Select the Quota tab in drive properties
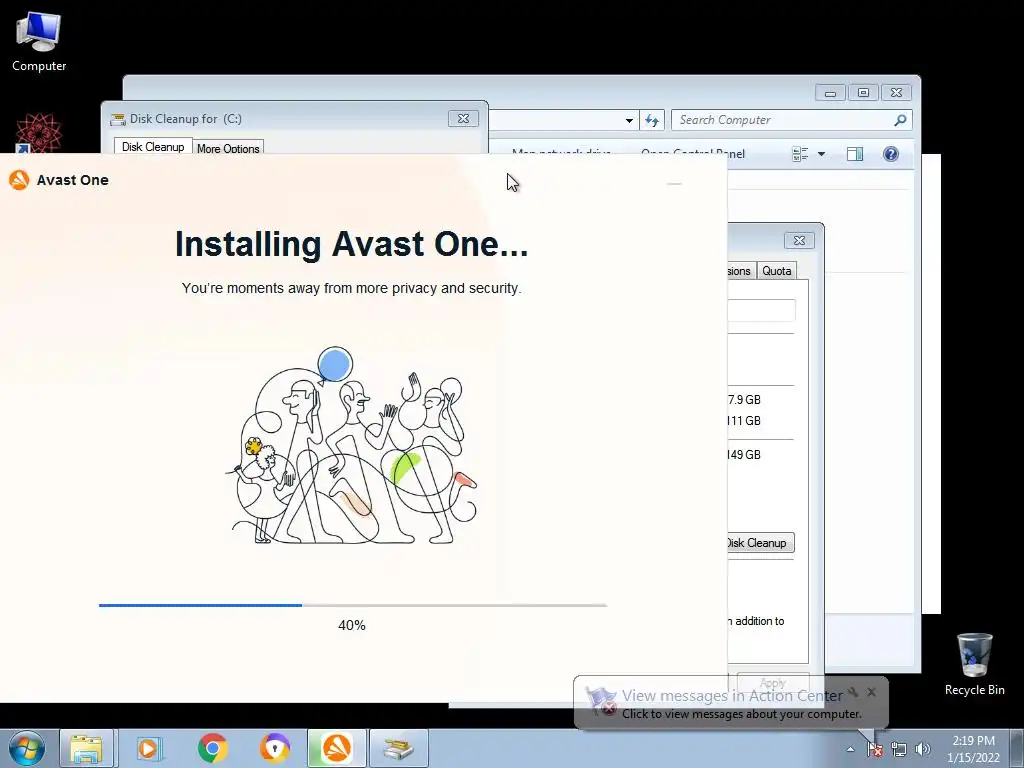1024x768 pixels. pyautogui.click(x=776, y=270)
